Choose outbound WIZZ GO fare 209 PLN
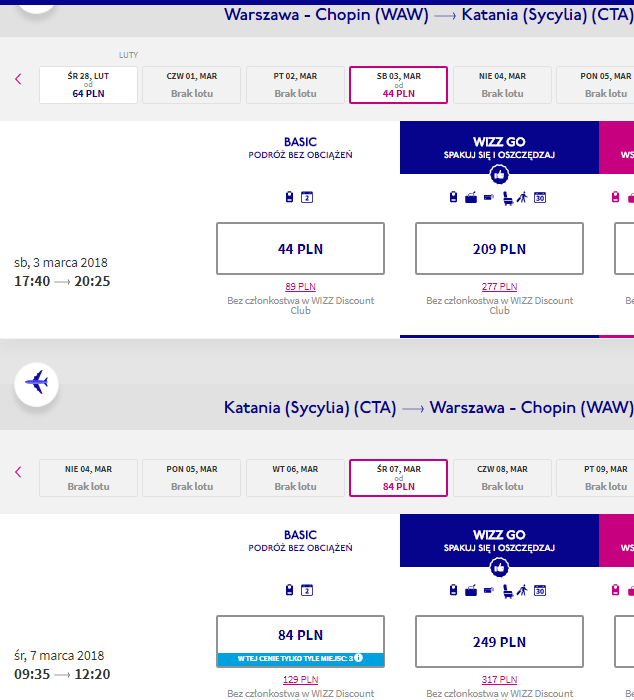Image resolution: width=634 pixels, height=700 pixels. point(499,249)
